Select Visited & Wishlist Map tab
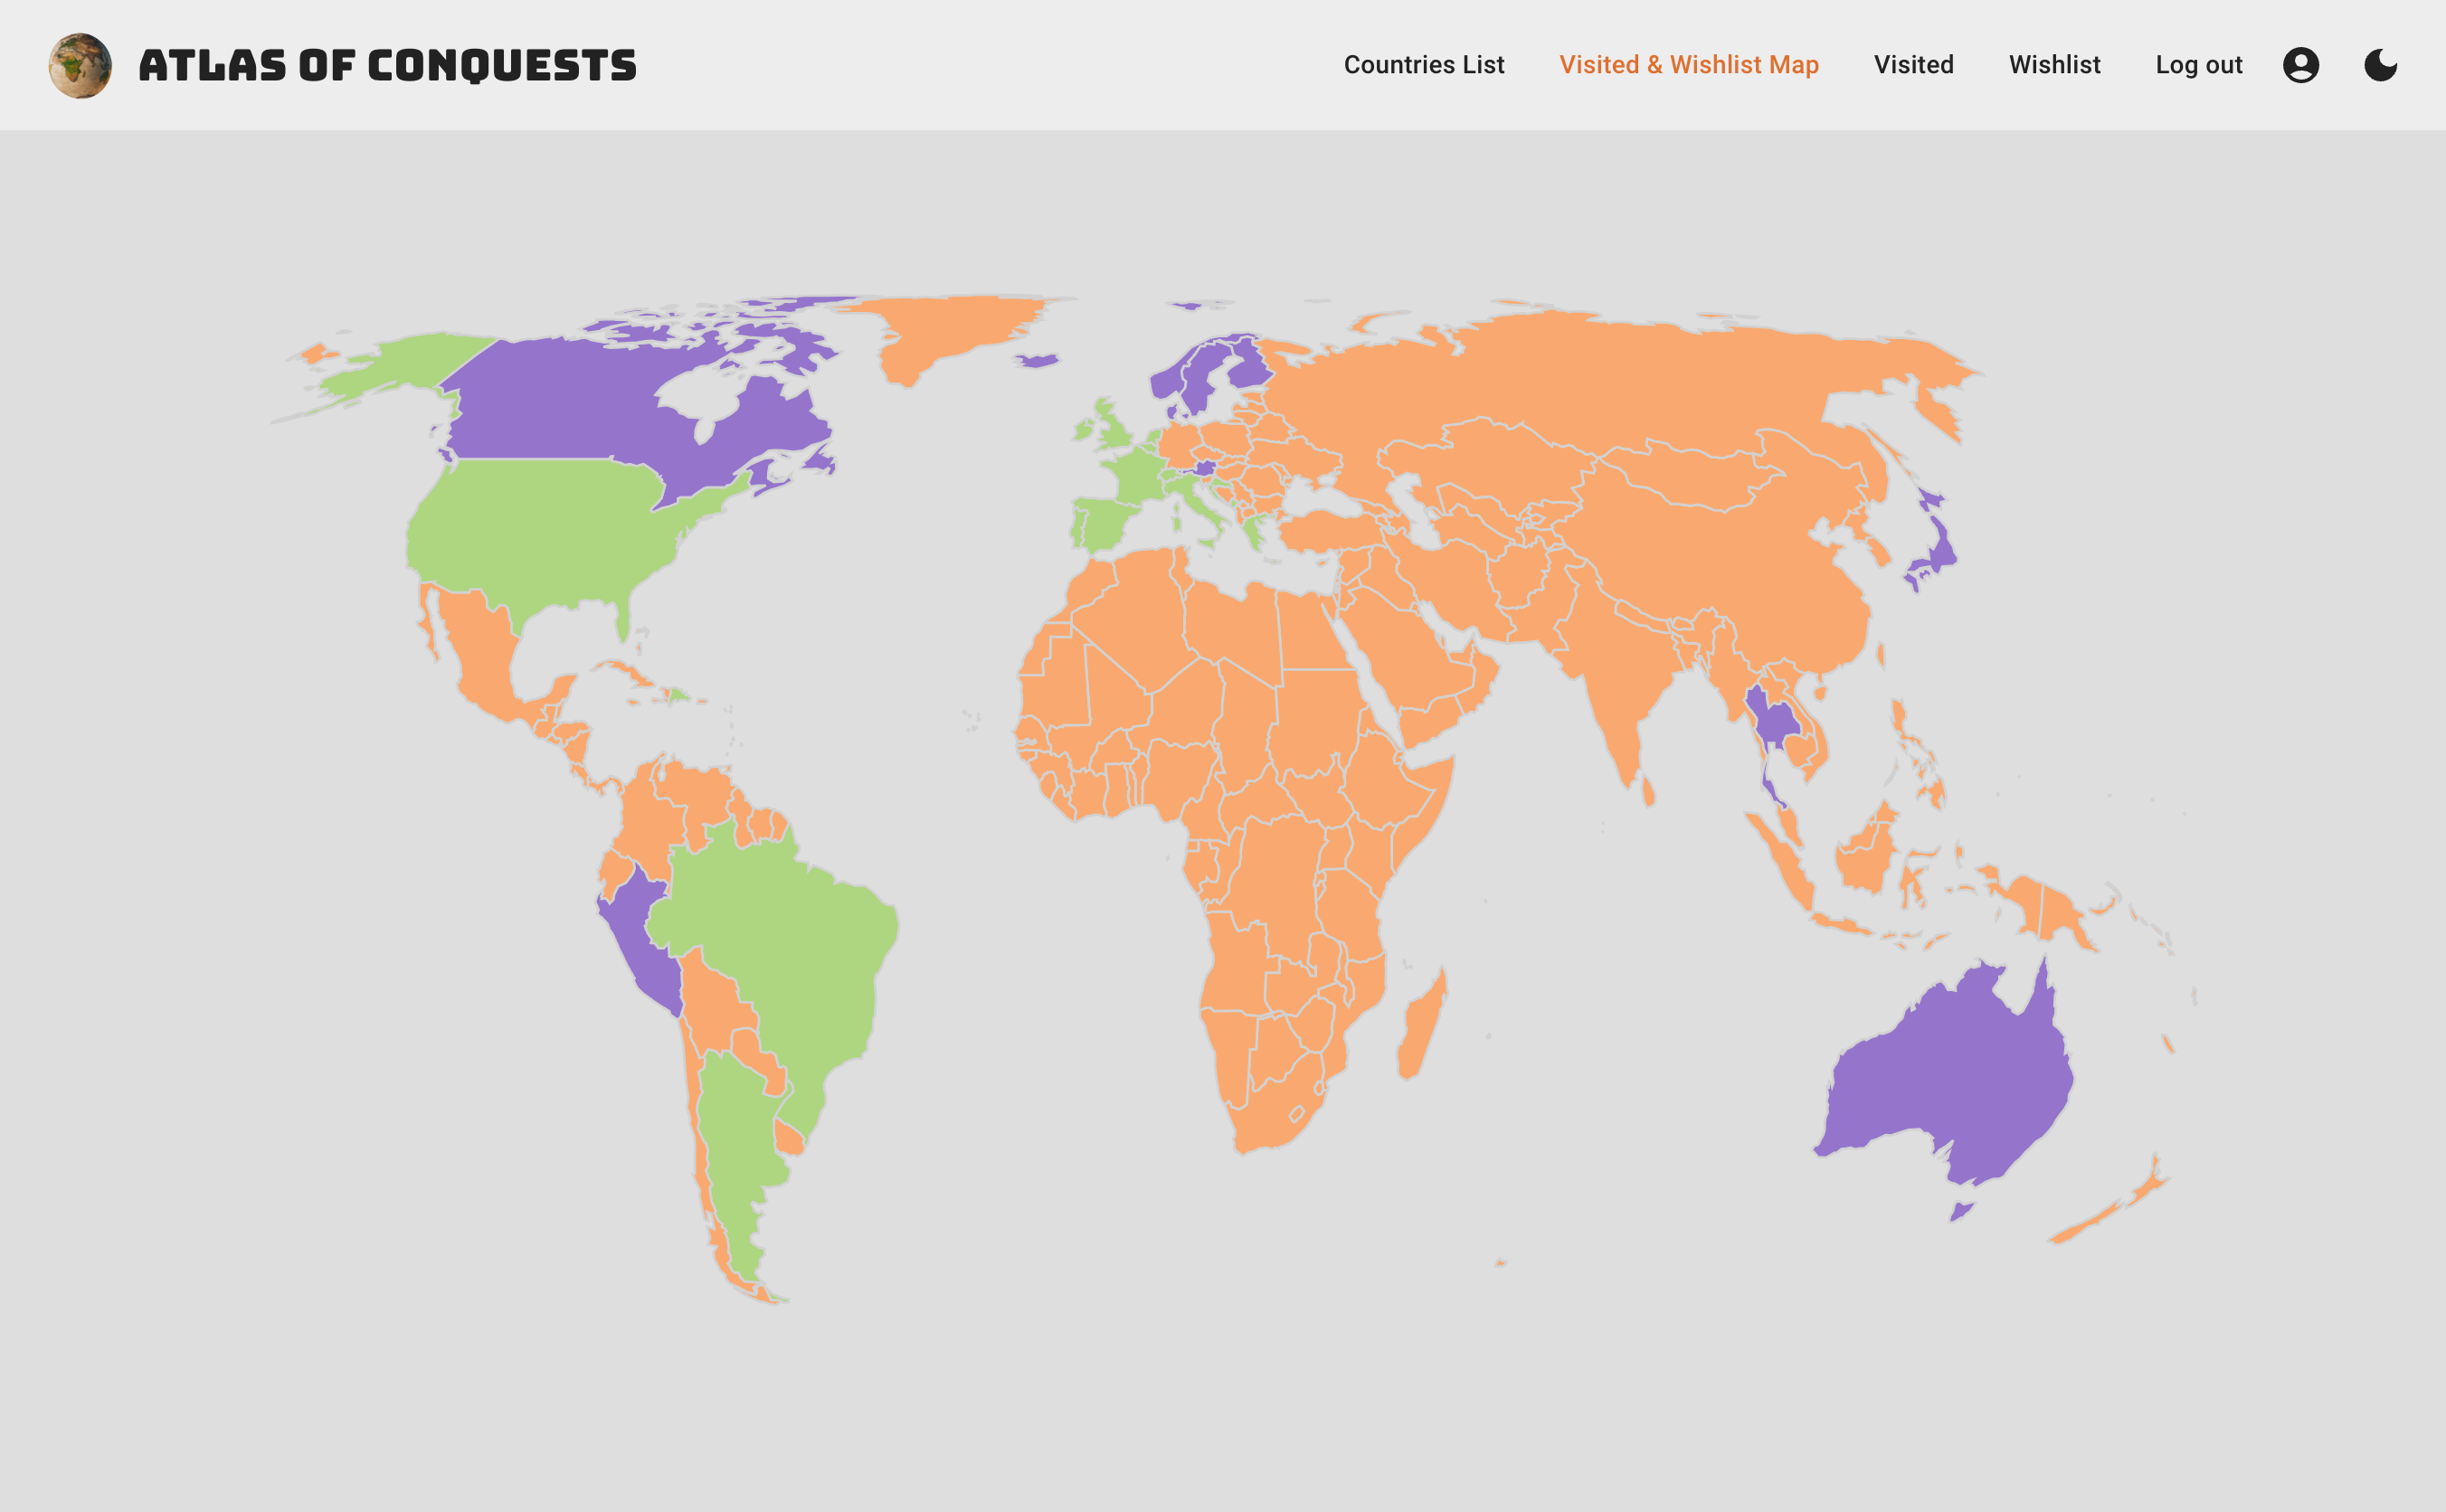The height and width of the screenshot is (1512, 2446). (1688, 65)
